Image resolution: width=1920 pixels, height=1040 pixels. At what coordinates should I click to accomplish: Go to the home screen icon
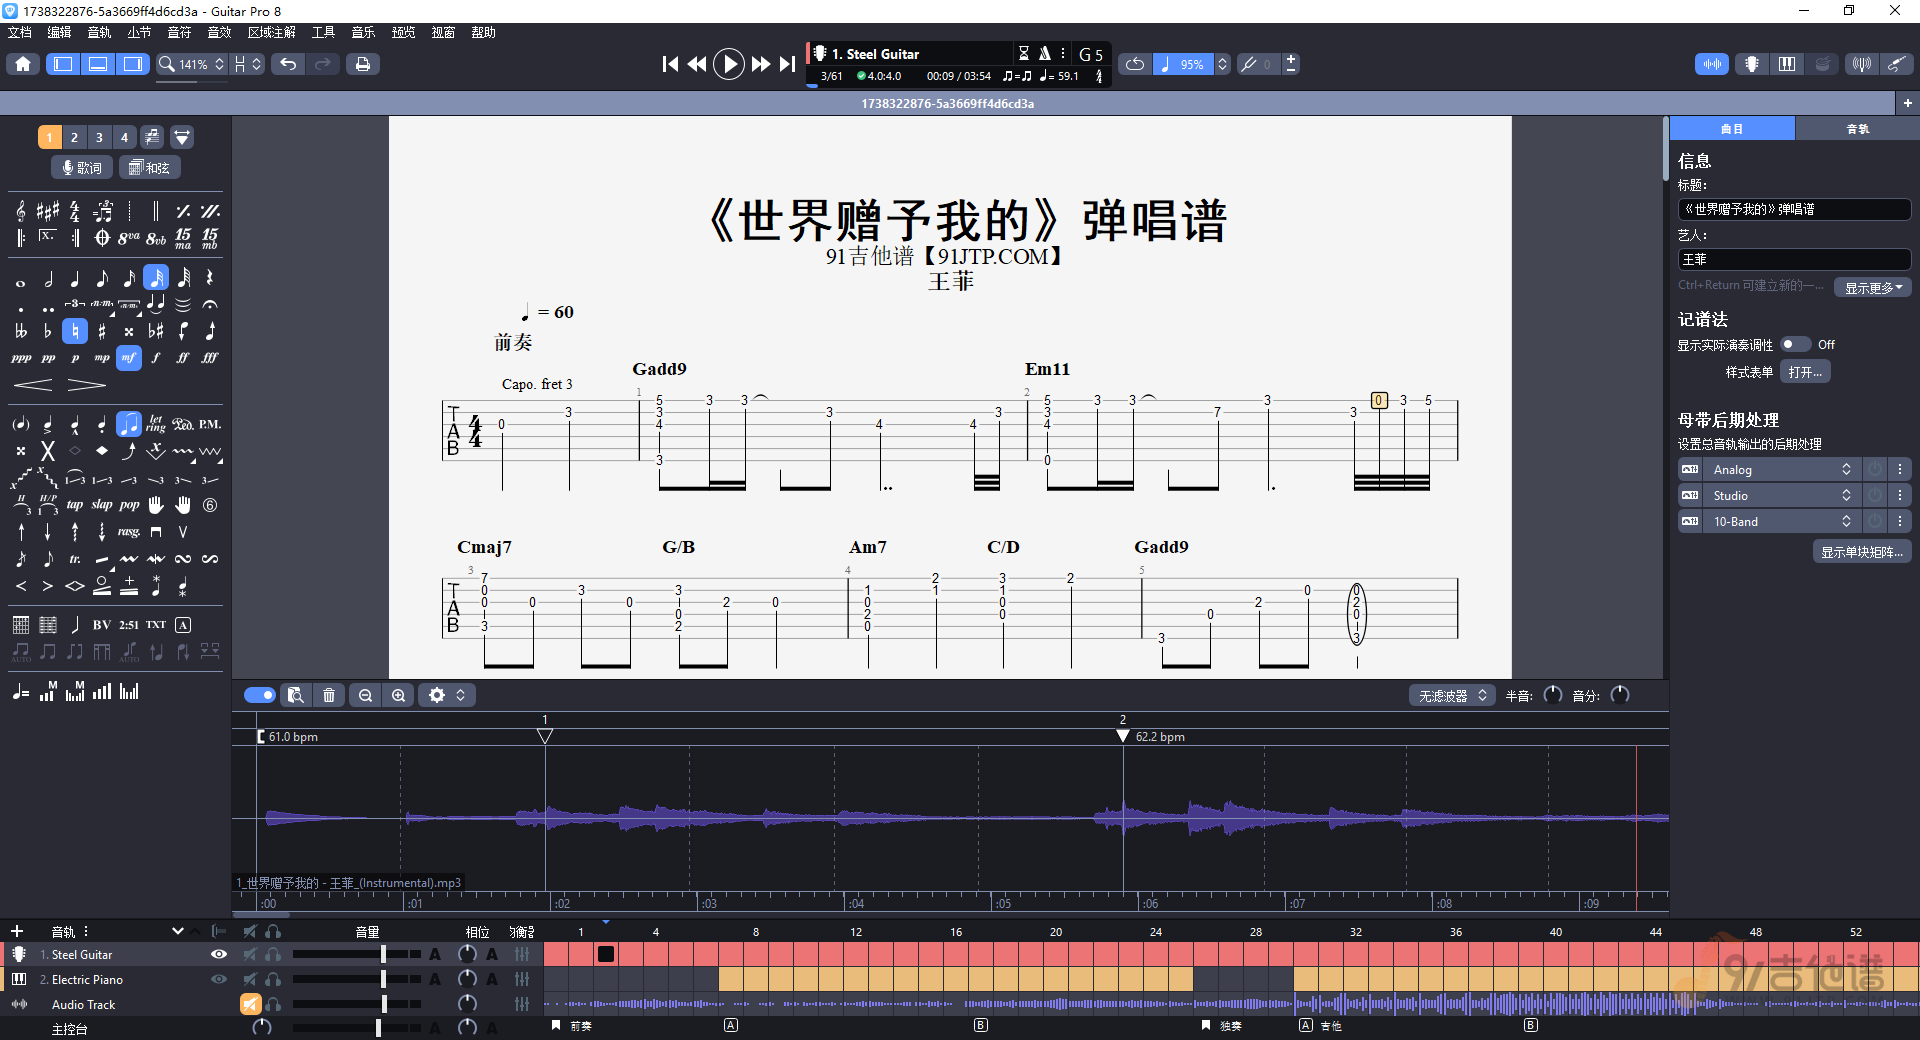(23, 64)
